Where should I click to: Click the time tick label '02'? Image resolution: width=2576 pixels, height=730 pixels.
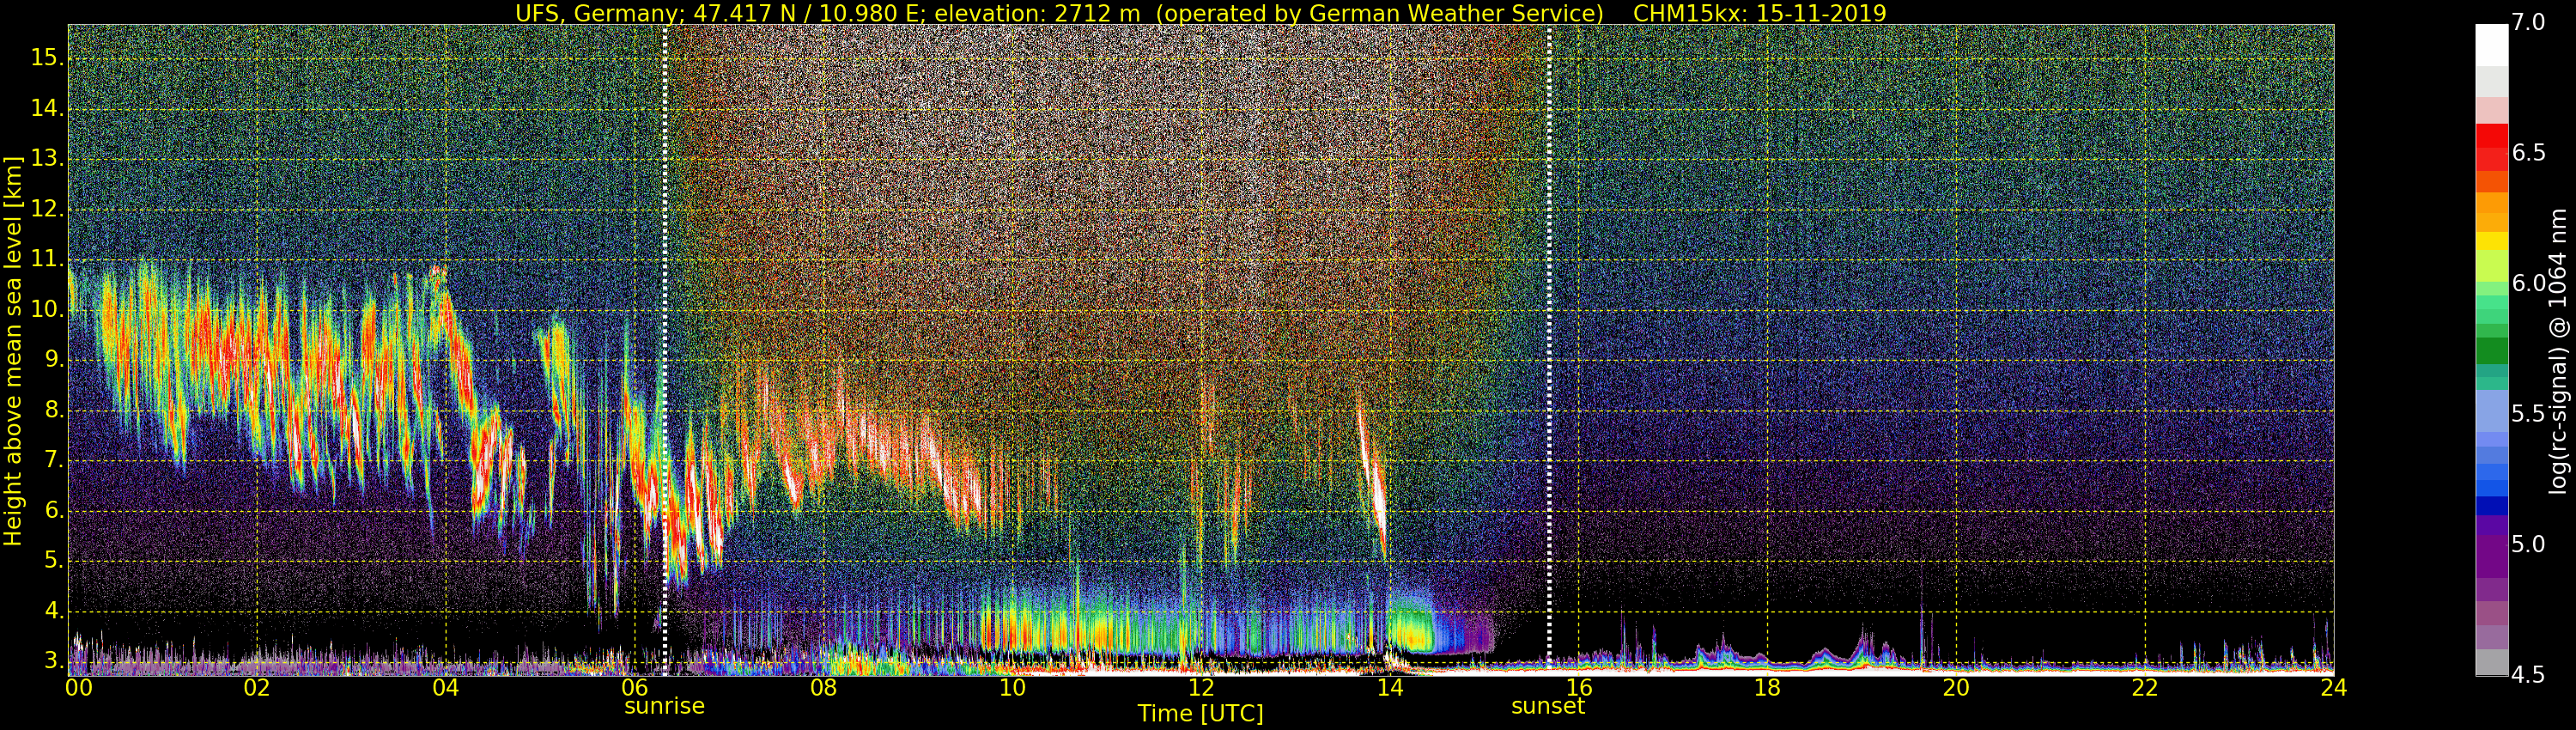(x=257, y=687)
